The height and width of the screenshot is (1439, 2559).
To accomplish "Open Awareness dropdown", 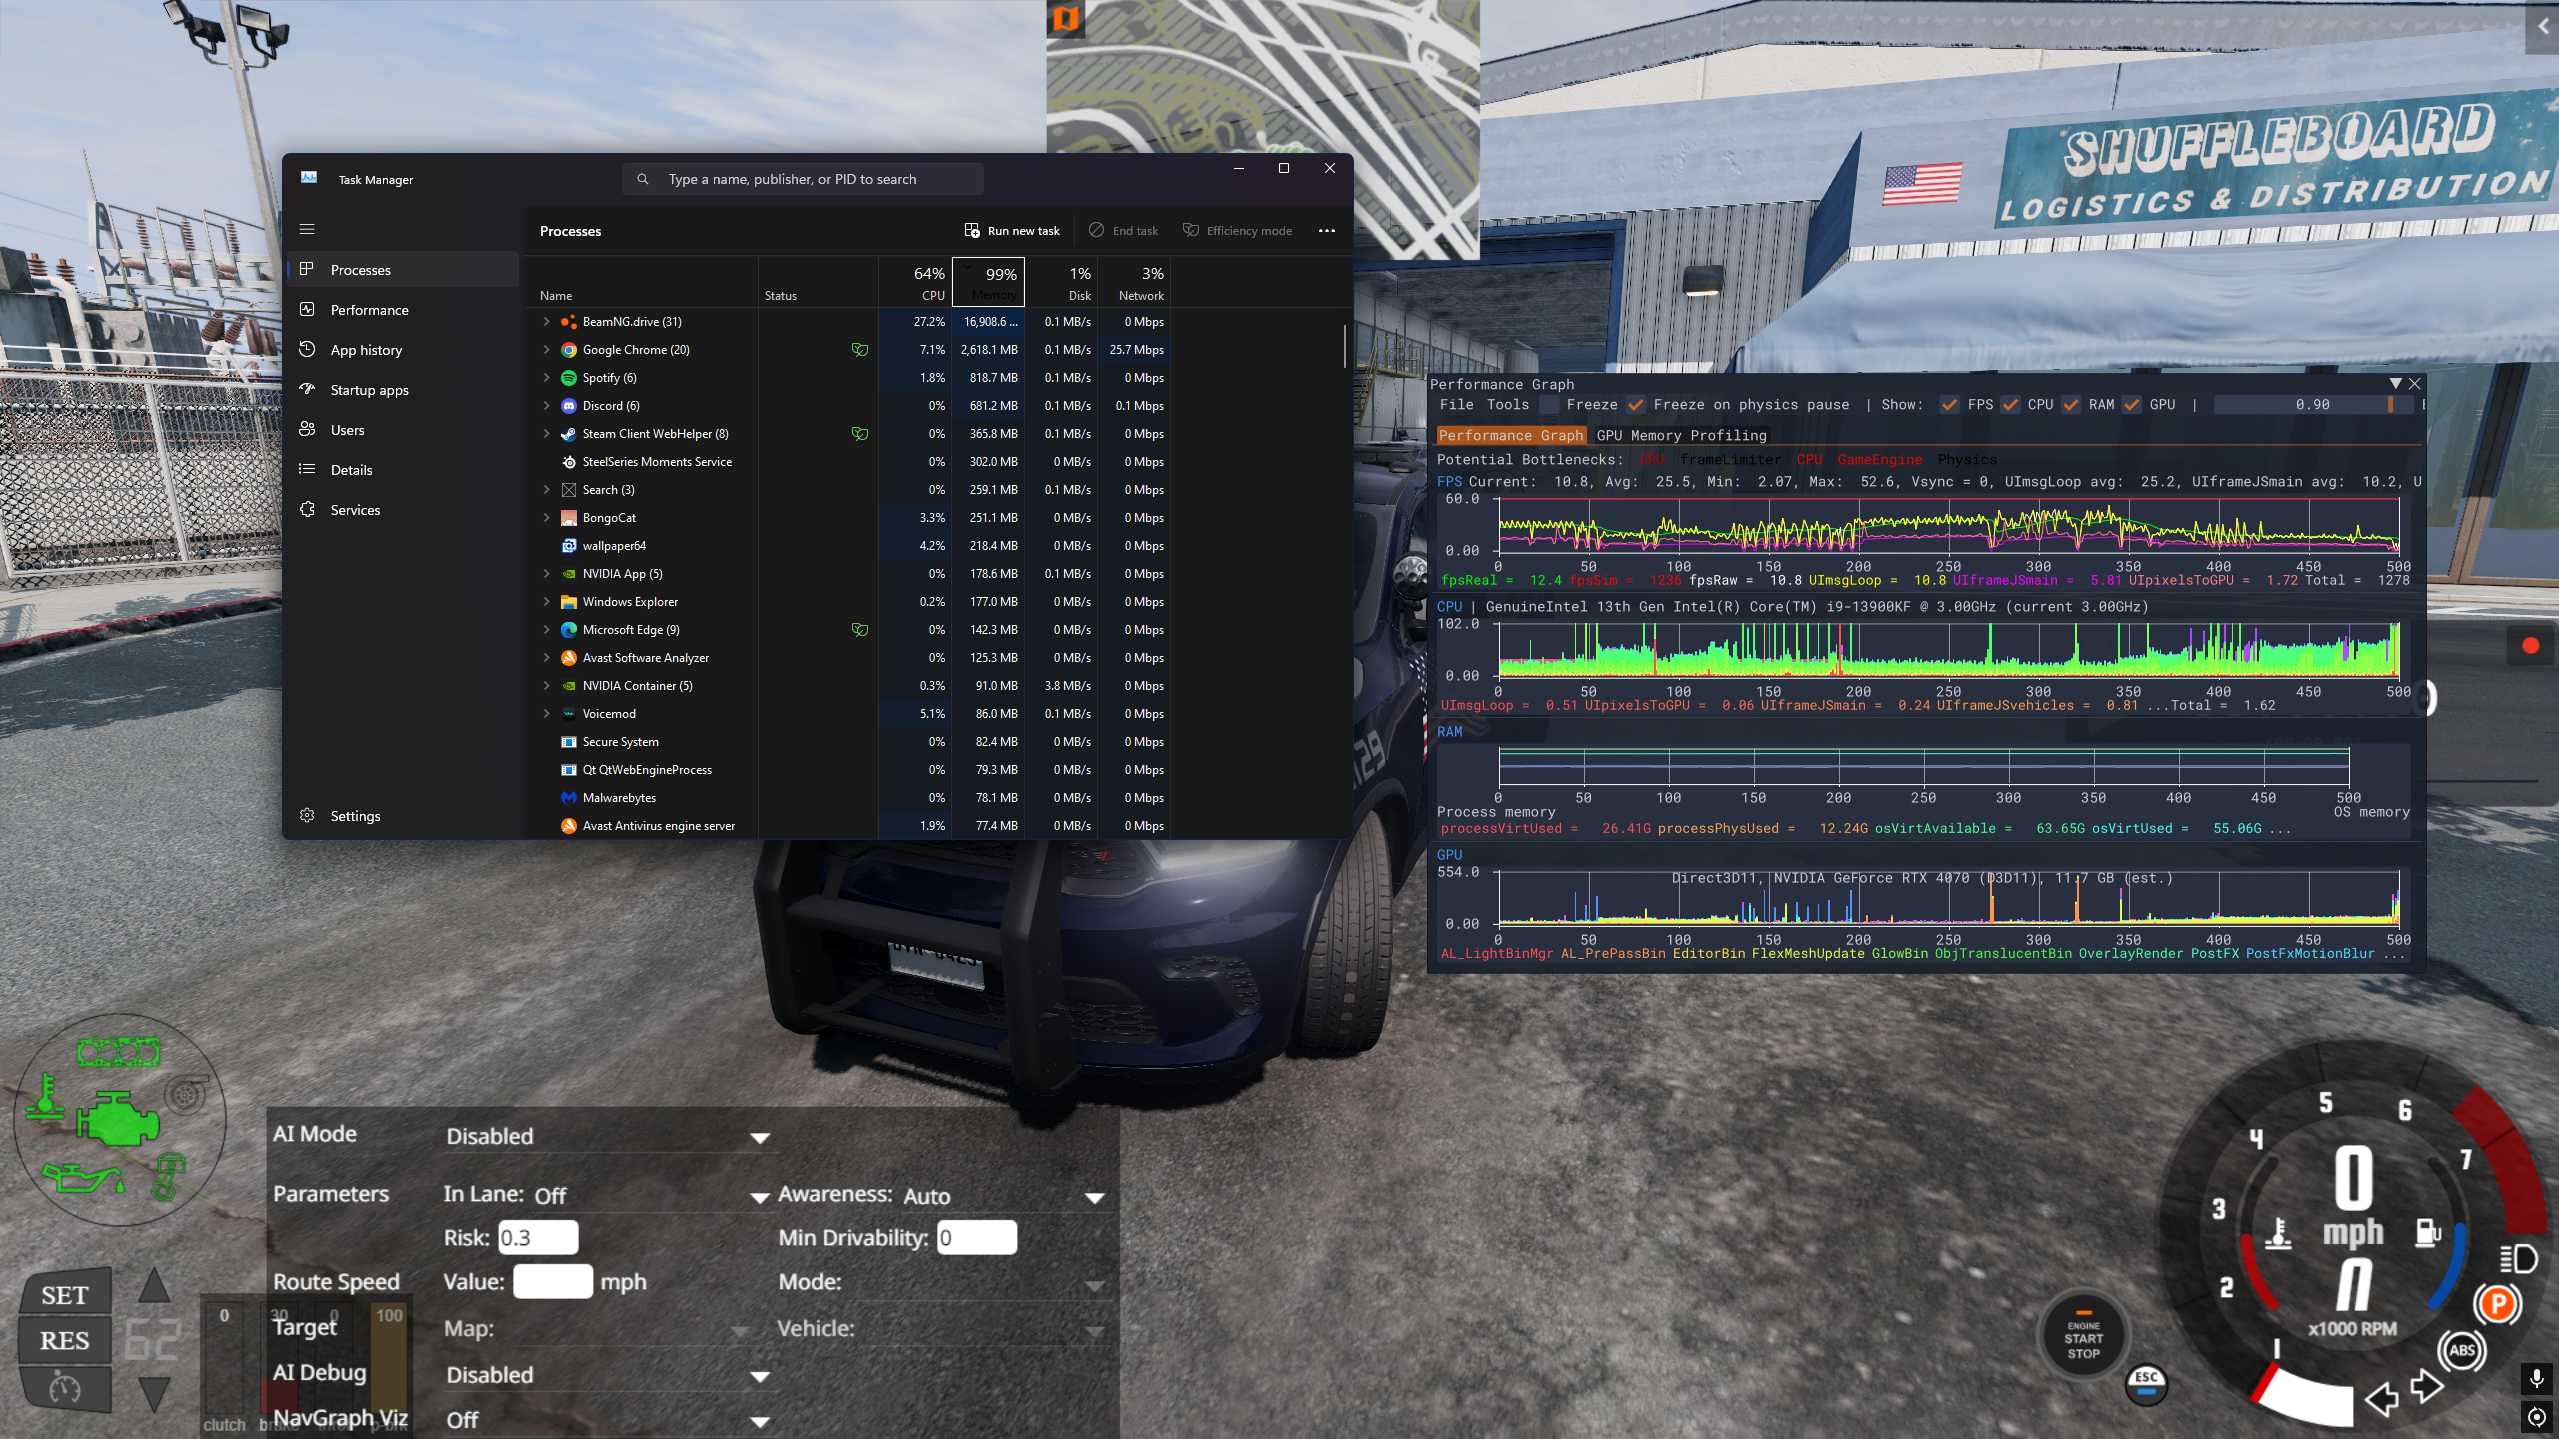I will pos(1003,1196).
